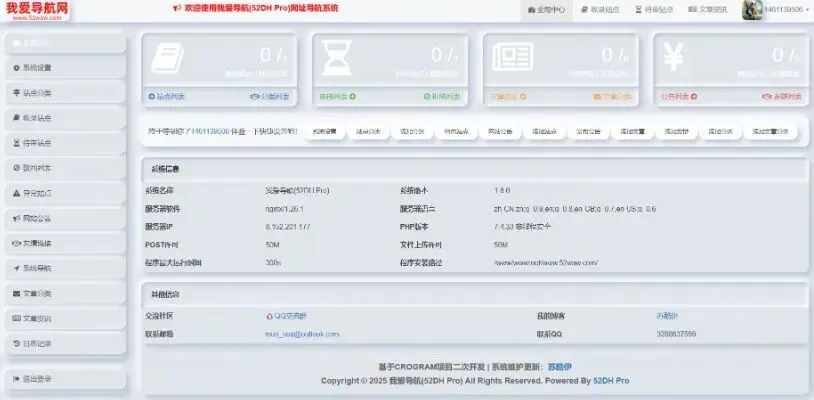The height and width of the screenshot is (400, 814).
Task: Open the blog link in the 我的博客 row
Action: (667, 316)
